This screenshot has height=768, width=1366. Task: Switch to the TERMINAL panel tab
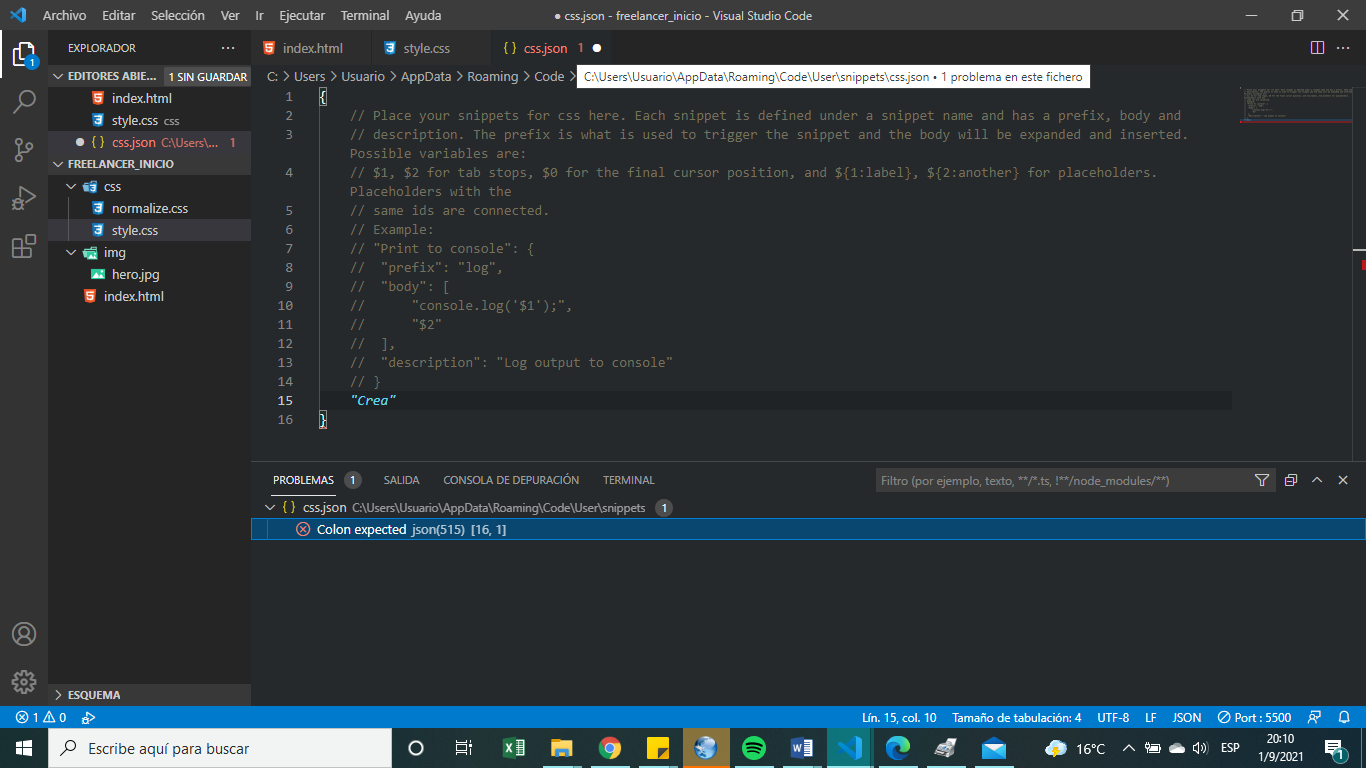click(628, 480)
